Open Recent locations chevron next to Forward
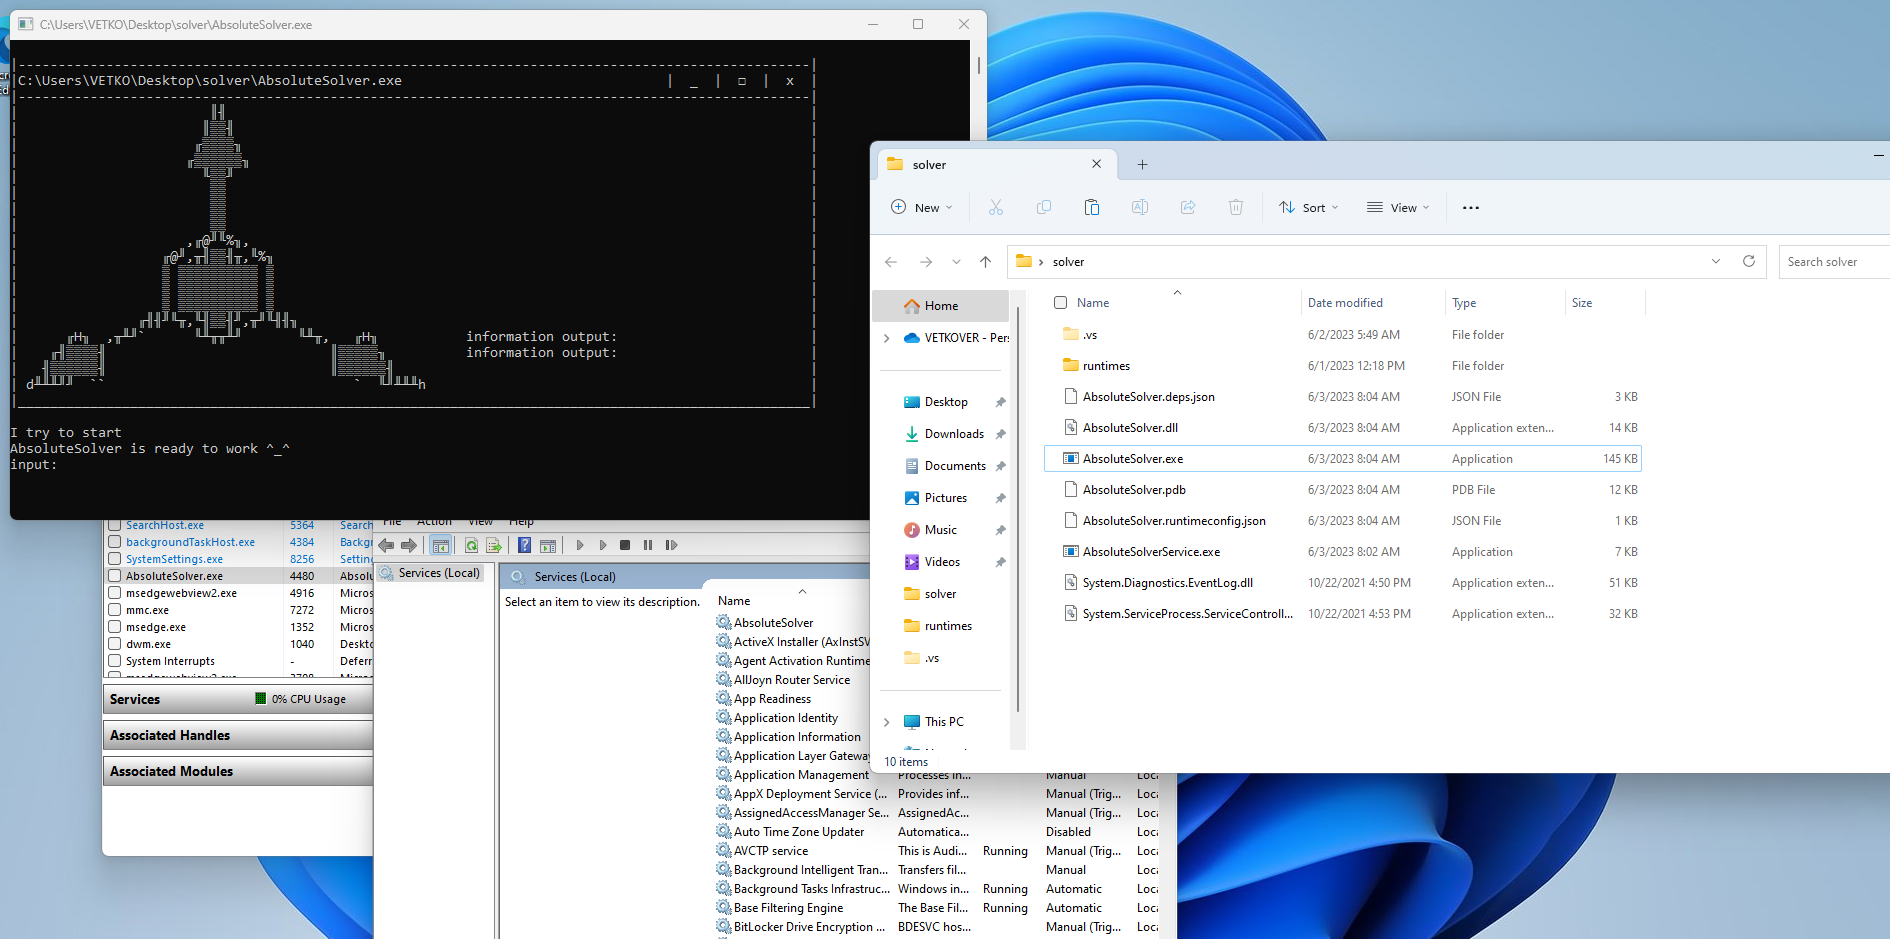1890x939 pixels. [956, 262]
